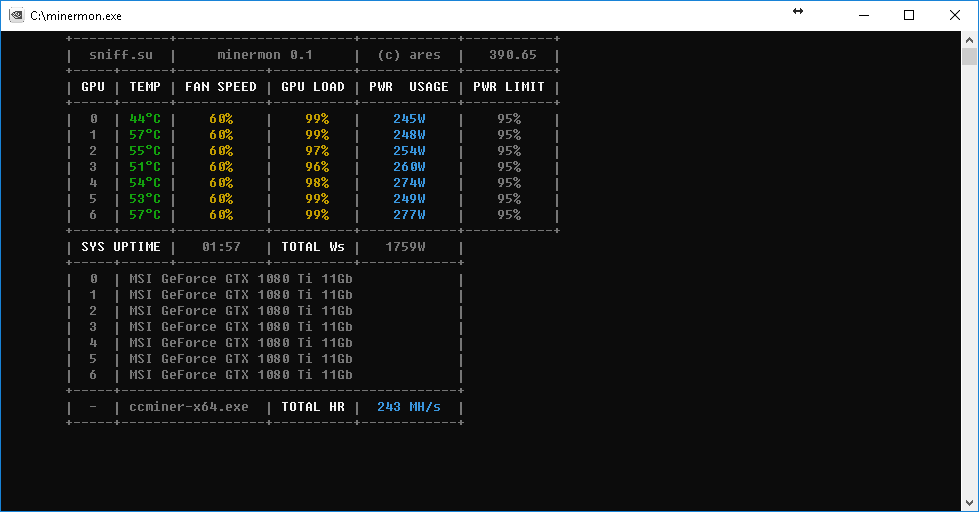Click GPU 0 temperature '44°C'
979x512 pixels.
pos(145,119)
